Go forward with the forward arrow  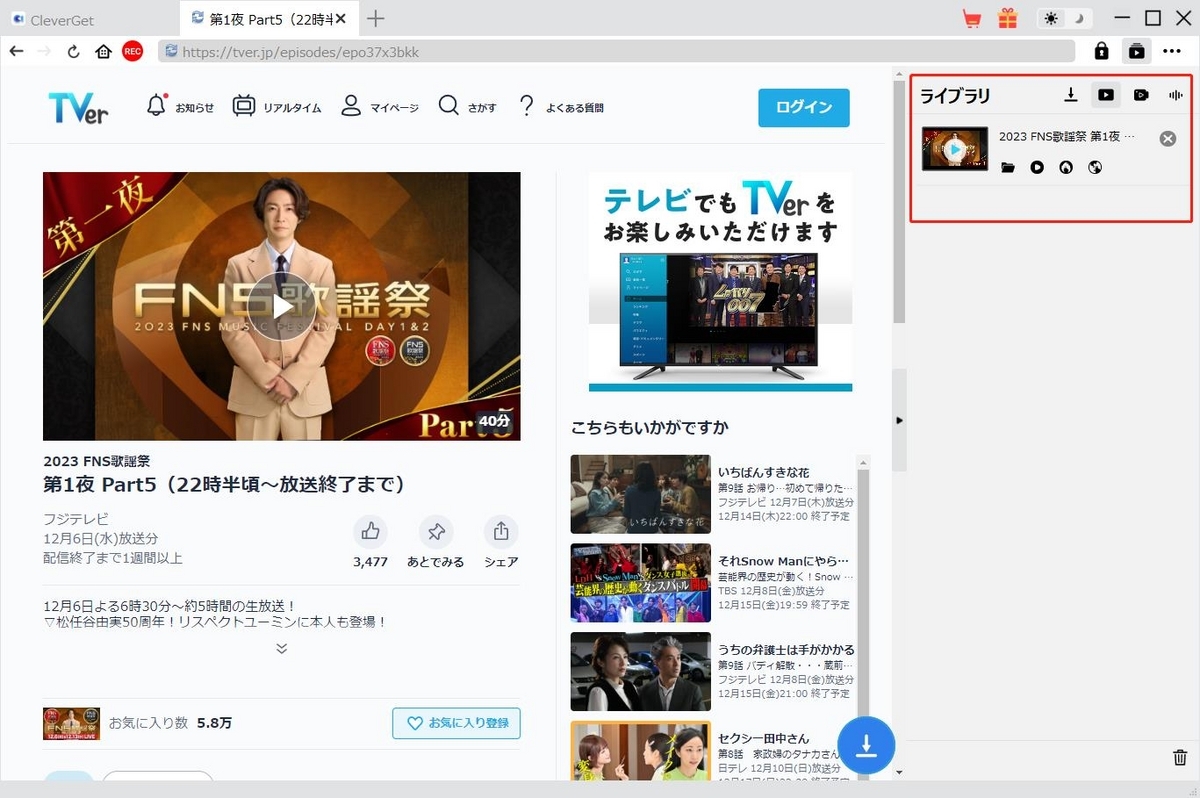click(44, 51)
